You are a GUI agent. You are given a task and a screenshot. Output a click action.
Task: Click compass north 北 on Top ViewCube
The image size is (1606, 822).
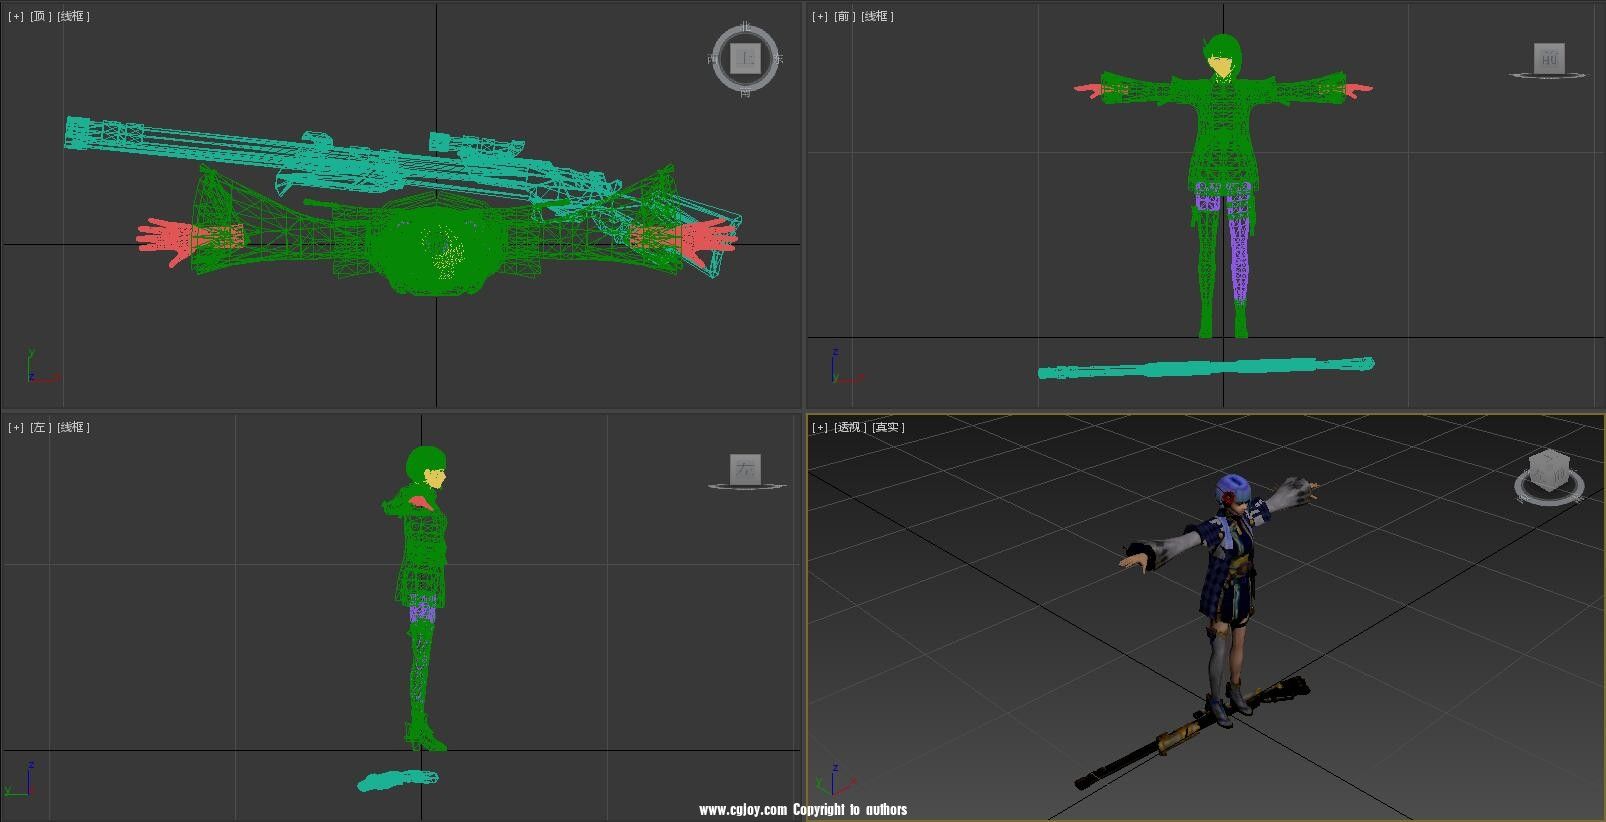(x=745, y=27)
